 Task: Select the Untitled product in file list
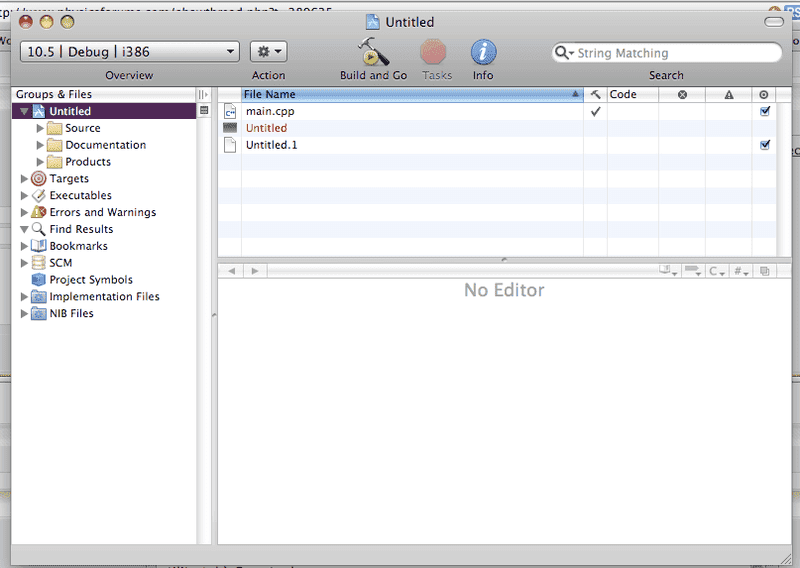[x=266, y=128]
